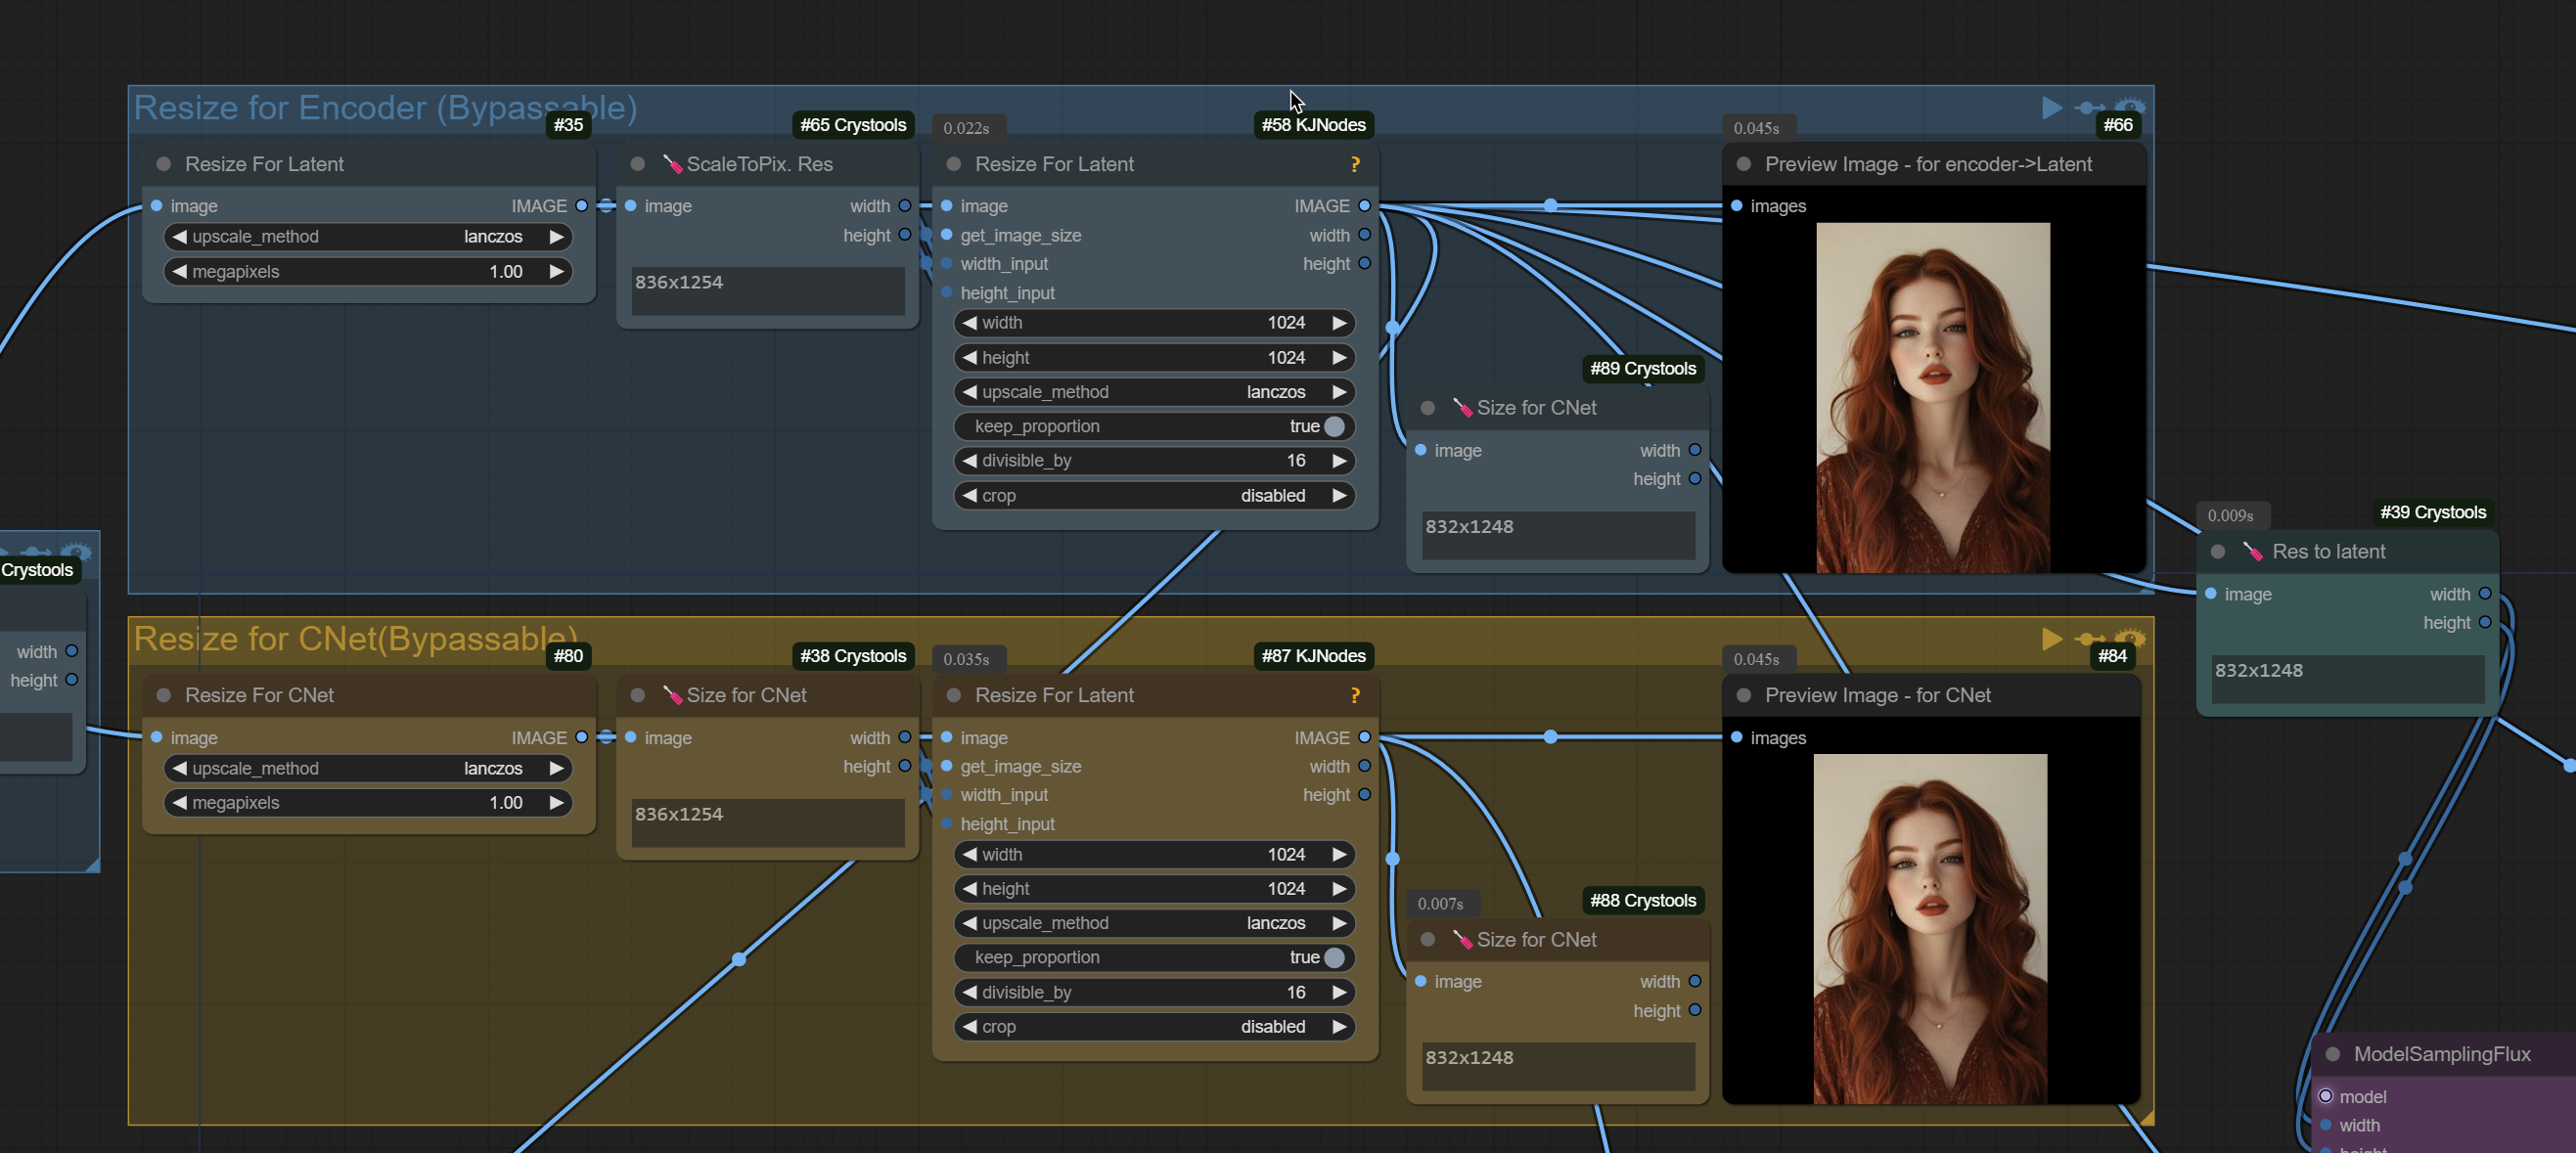
Task: Click eye mute icon on Resize for Encoder group
Action: 2129,105
